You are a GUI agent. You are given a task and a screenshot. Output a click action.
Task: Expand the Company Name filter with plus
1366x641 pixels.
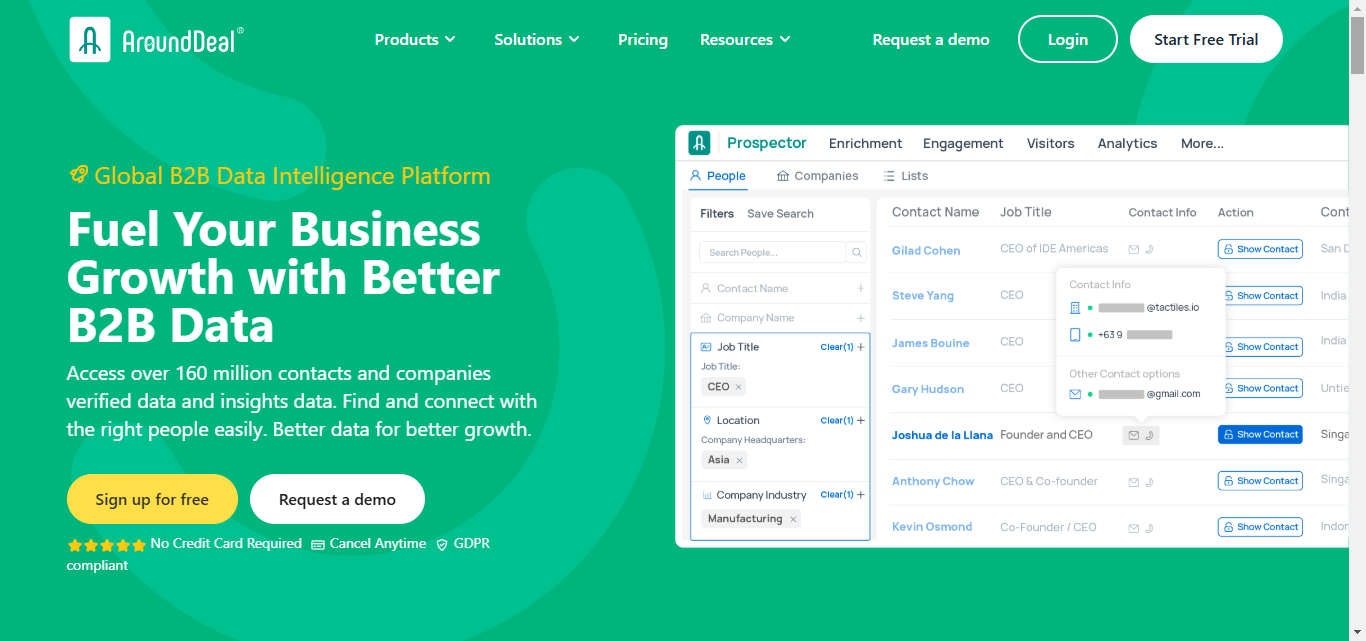860,318
